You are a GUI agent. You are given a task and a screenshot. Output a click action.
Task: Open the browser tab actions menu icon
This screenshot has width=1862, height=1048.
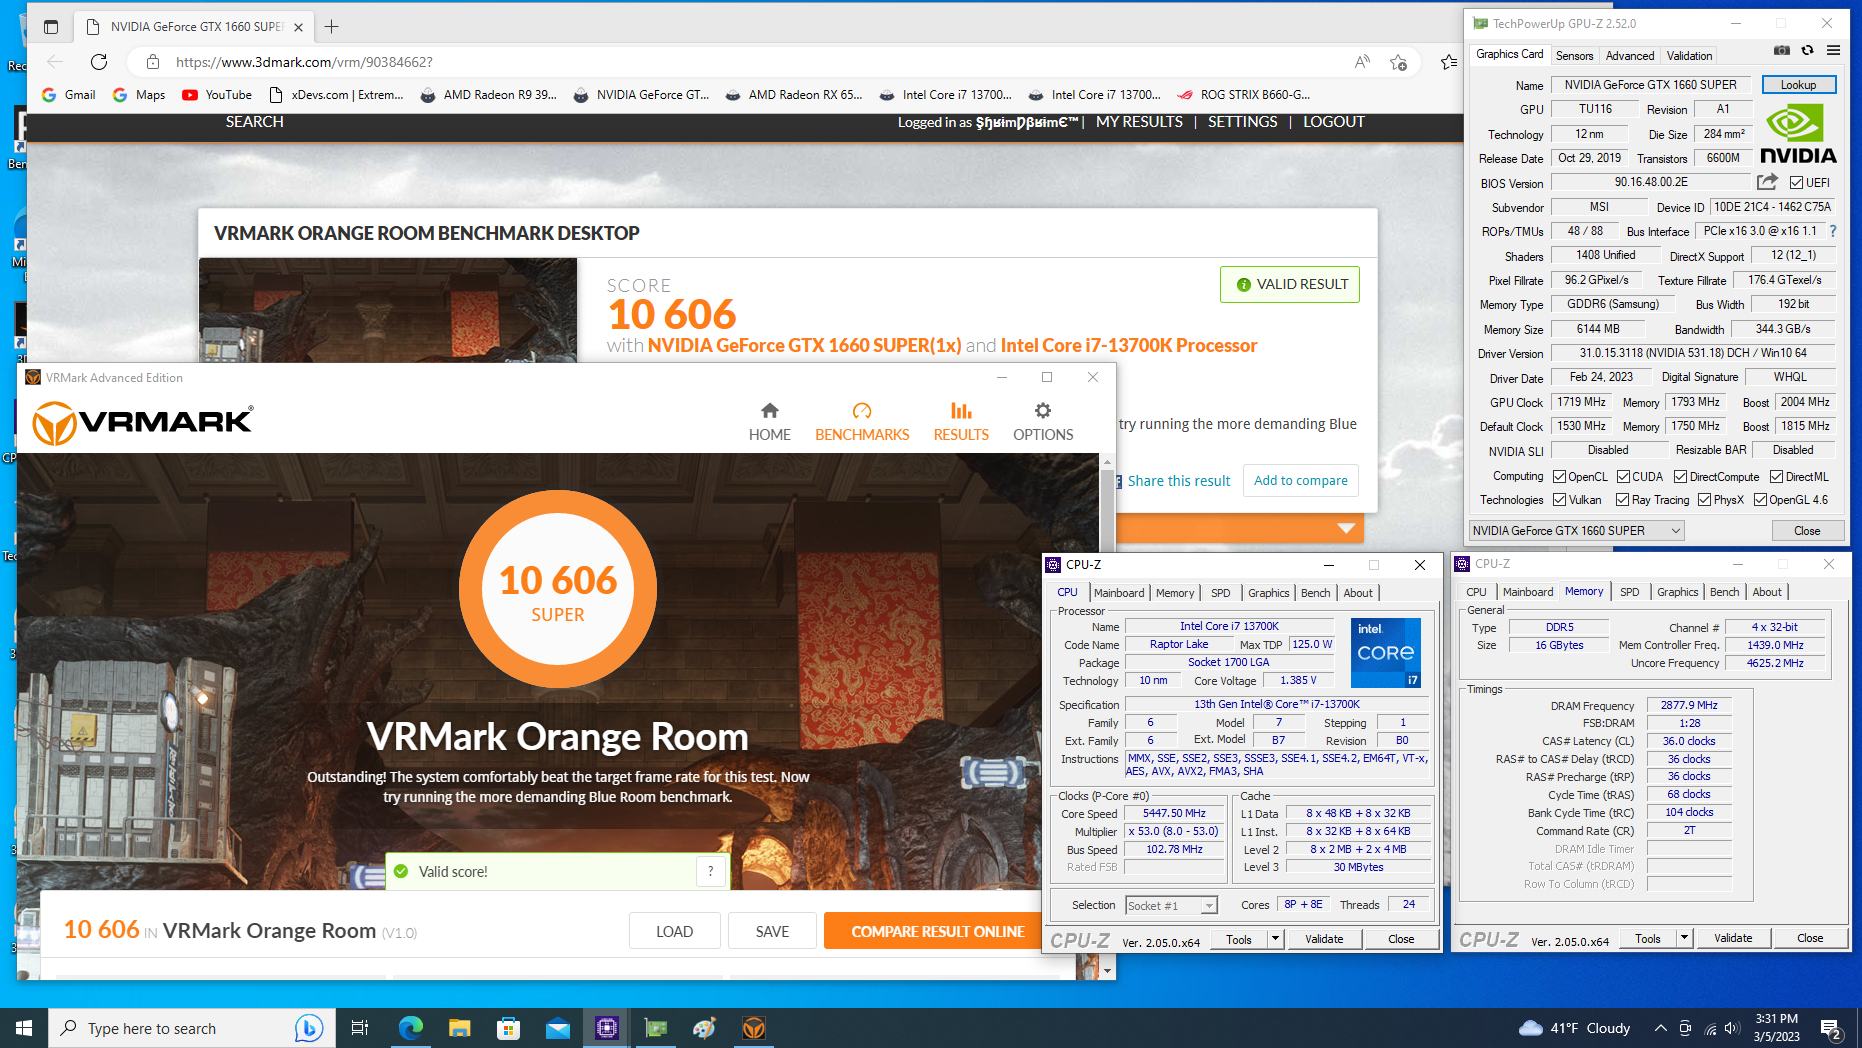pyautogui.click(x=51, y=27)
